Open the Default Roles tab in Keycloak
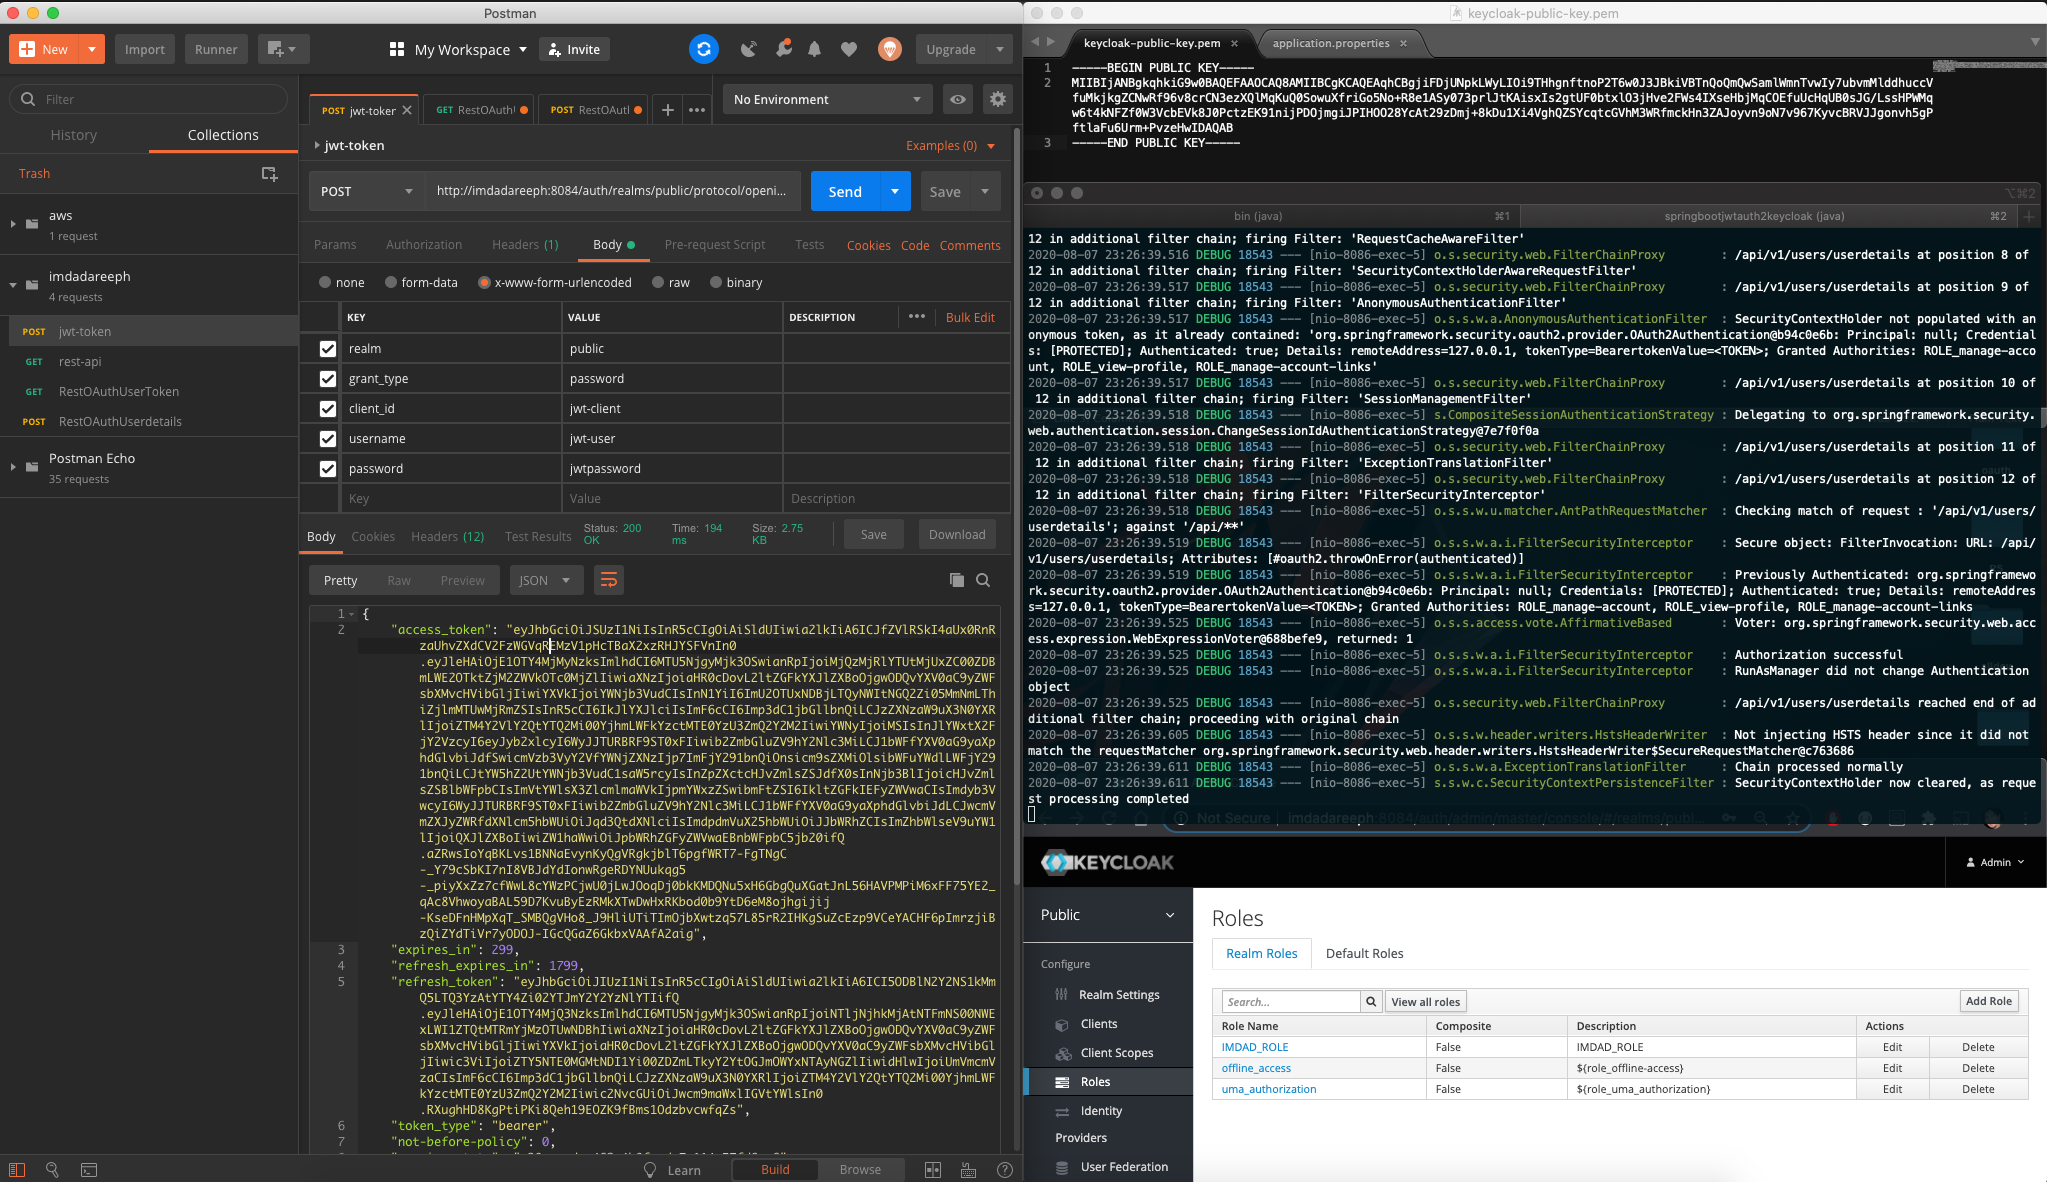This screenshot has height=1182, width=2047. click(1364, 953)
